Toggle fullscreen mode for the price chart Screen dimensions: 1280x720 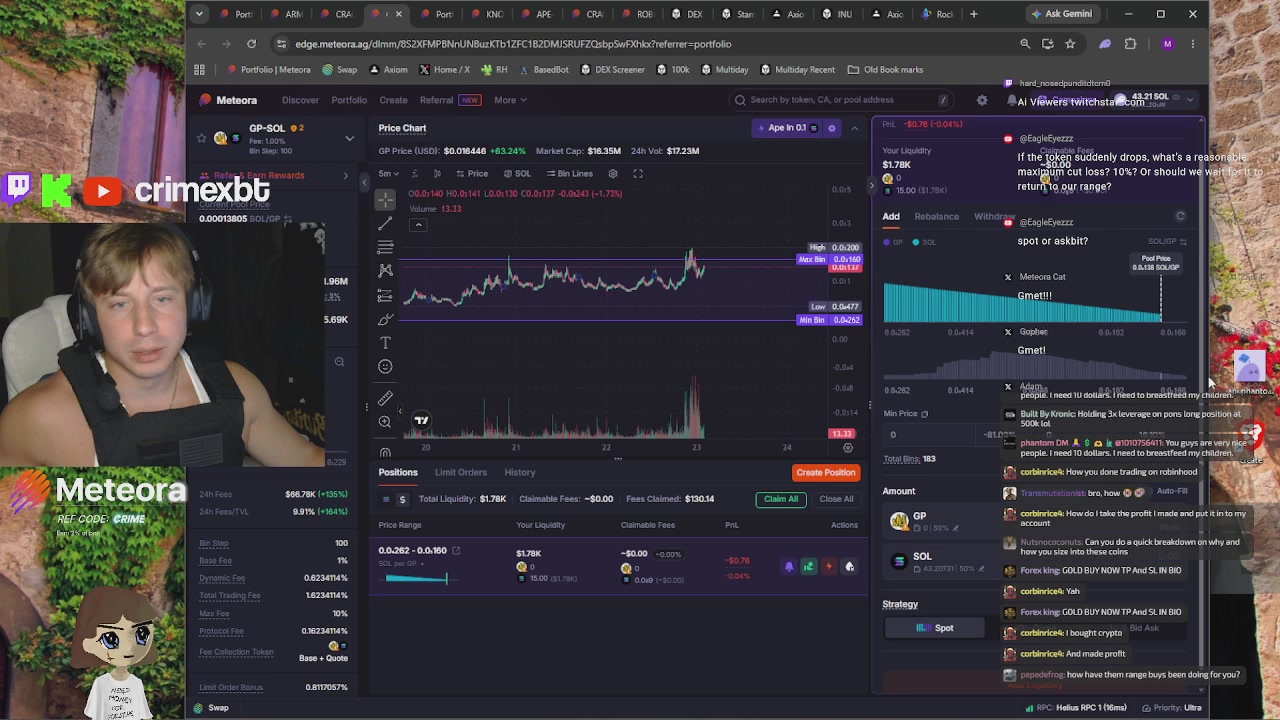click(x=637, y=174)
